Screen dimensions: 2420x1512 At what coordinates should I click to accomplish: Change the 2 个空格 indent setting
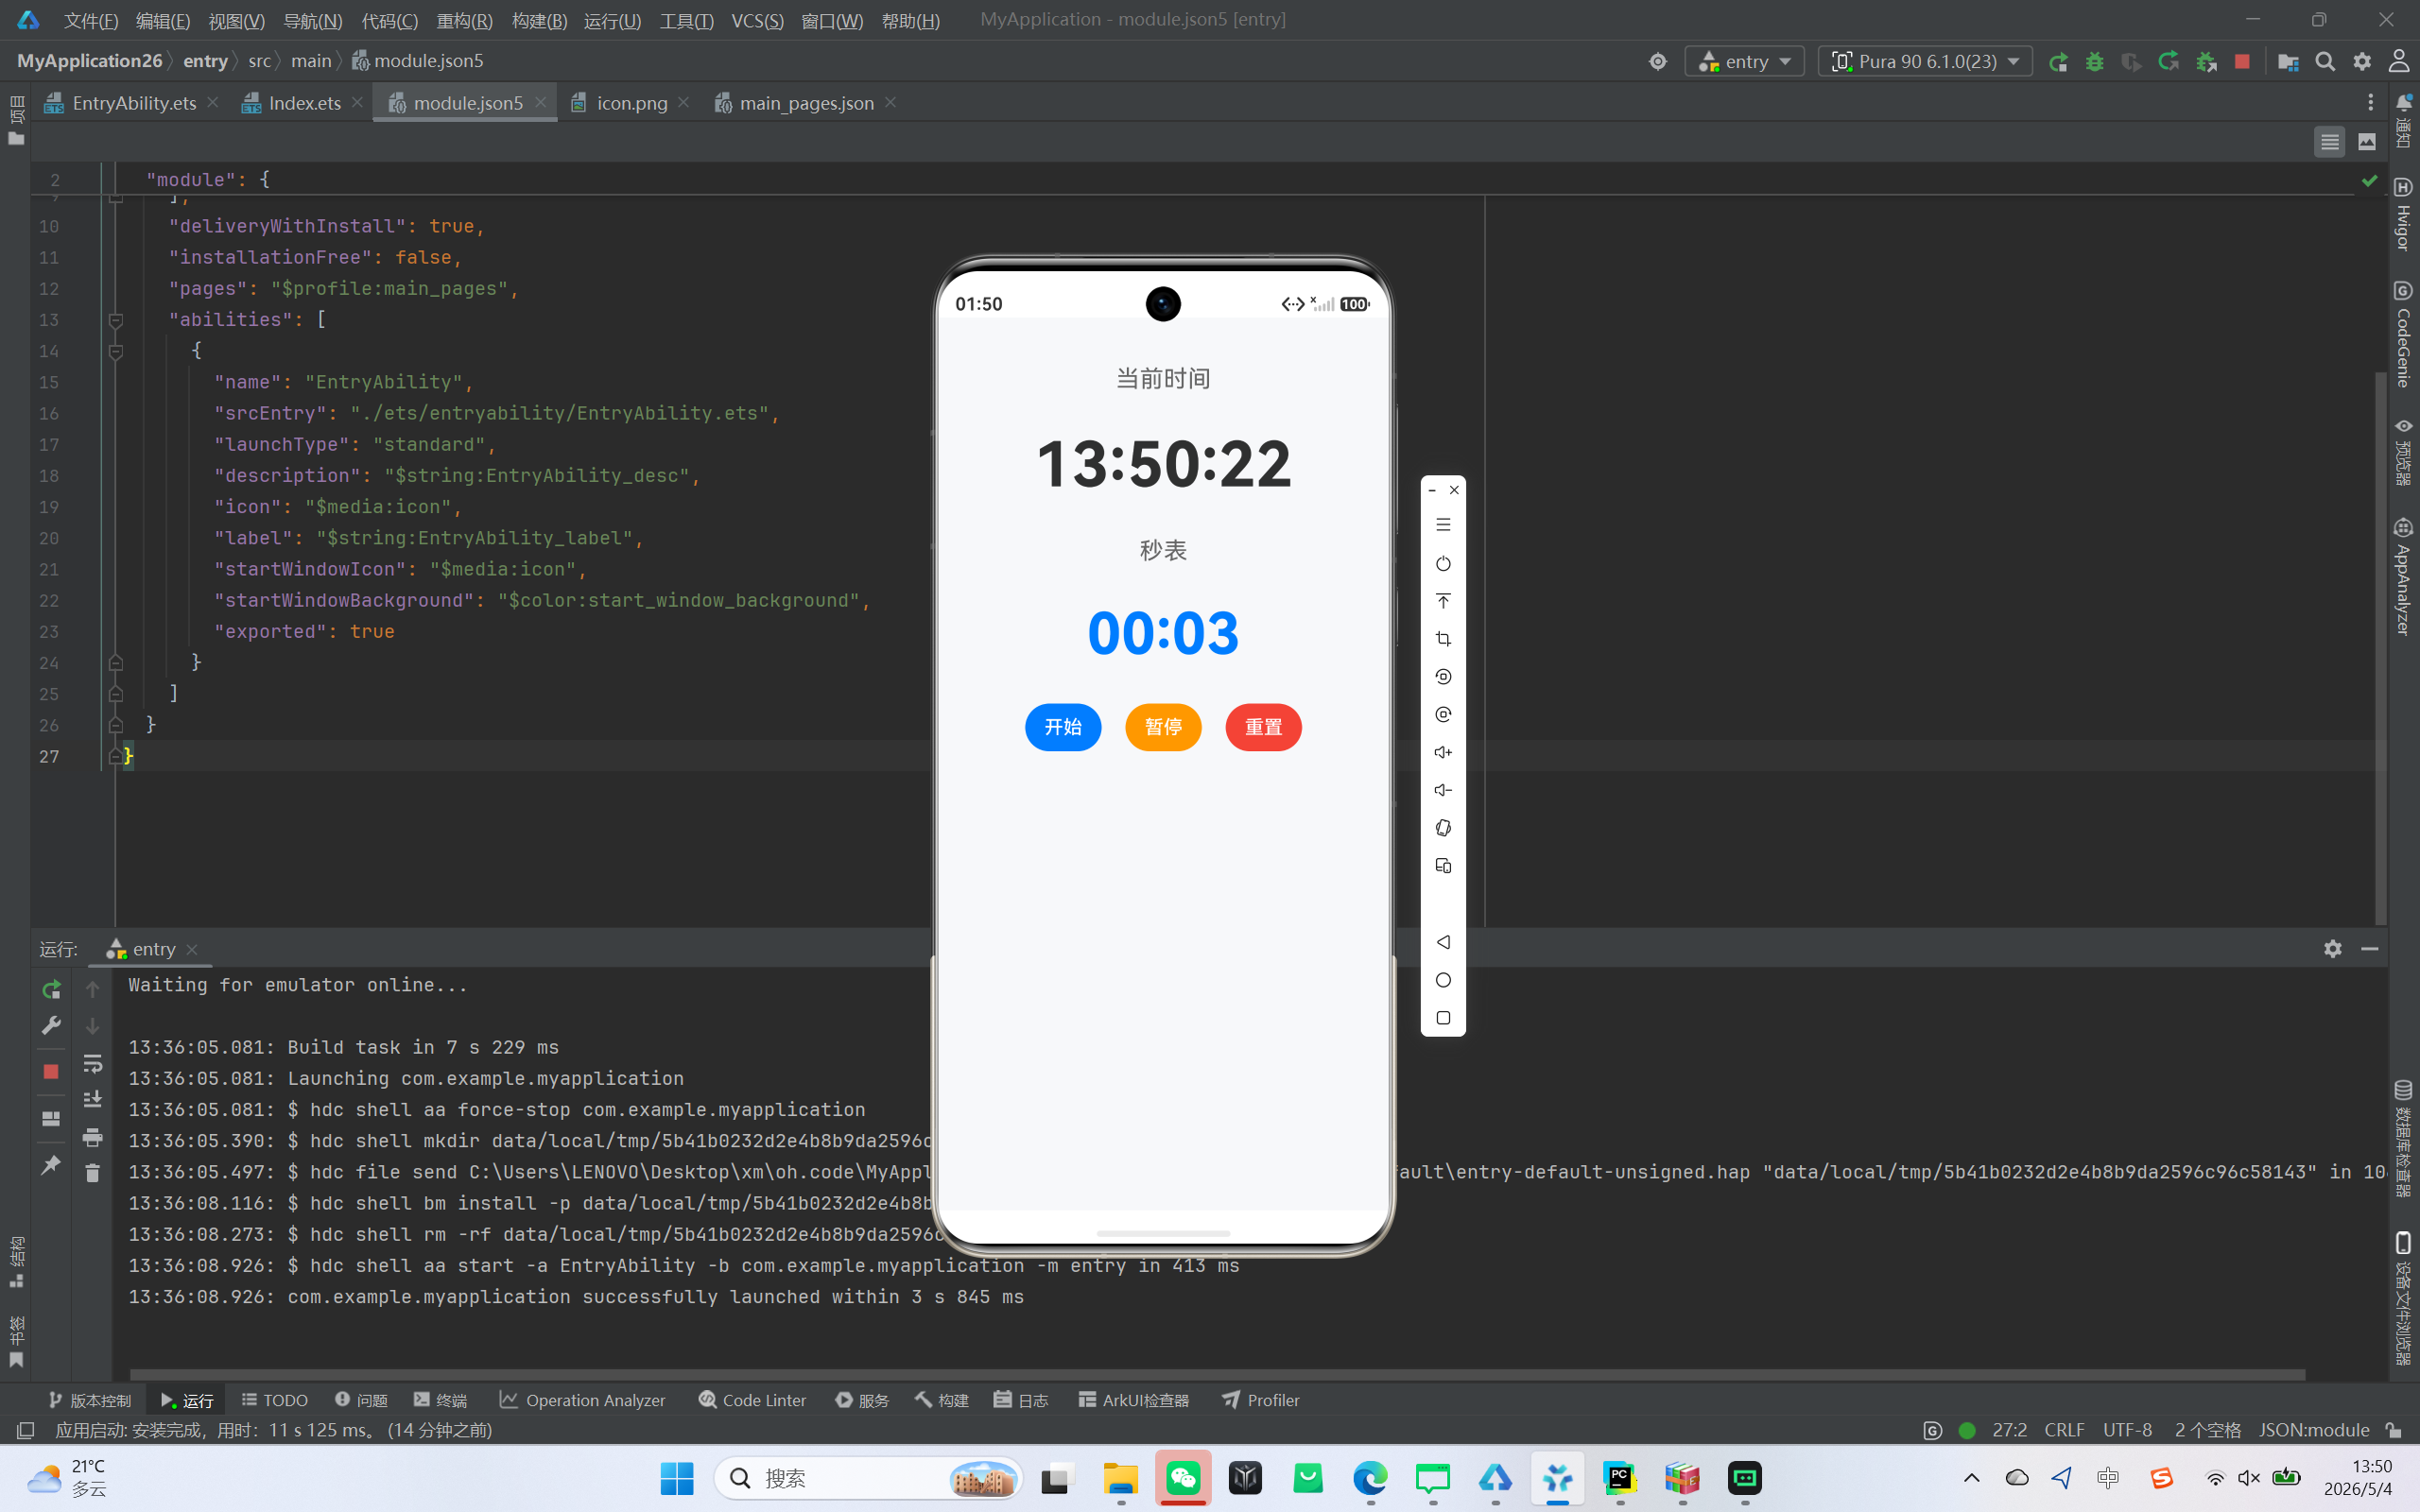click(x=2207, y=1430)
